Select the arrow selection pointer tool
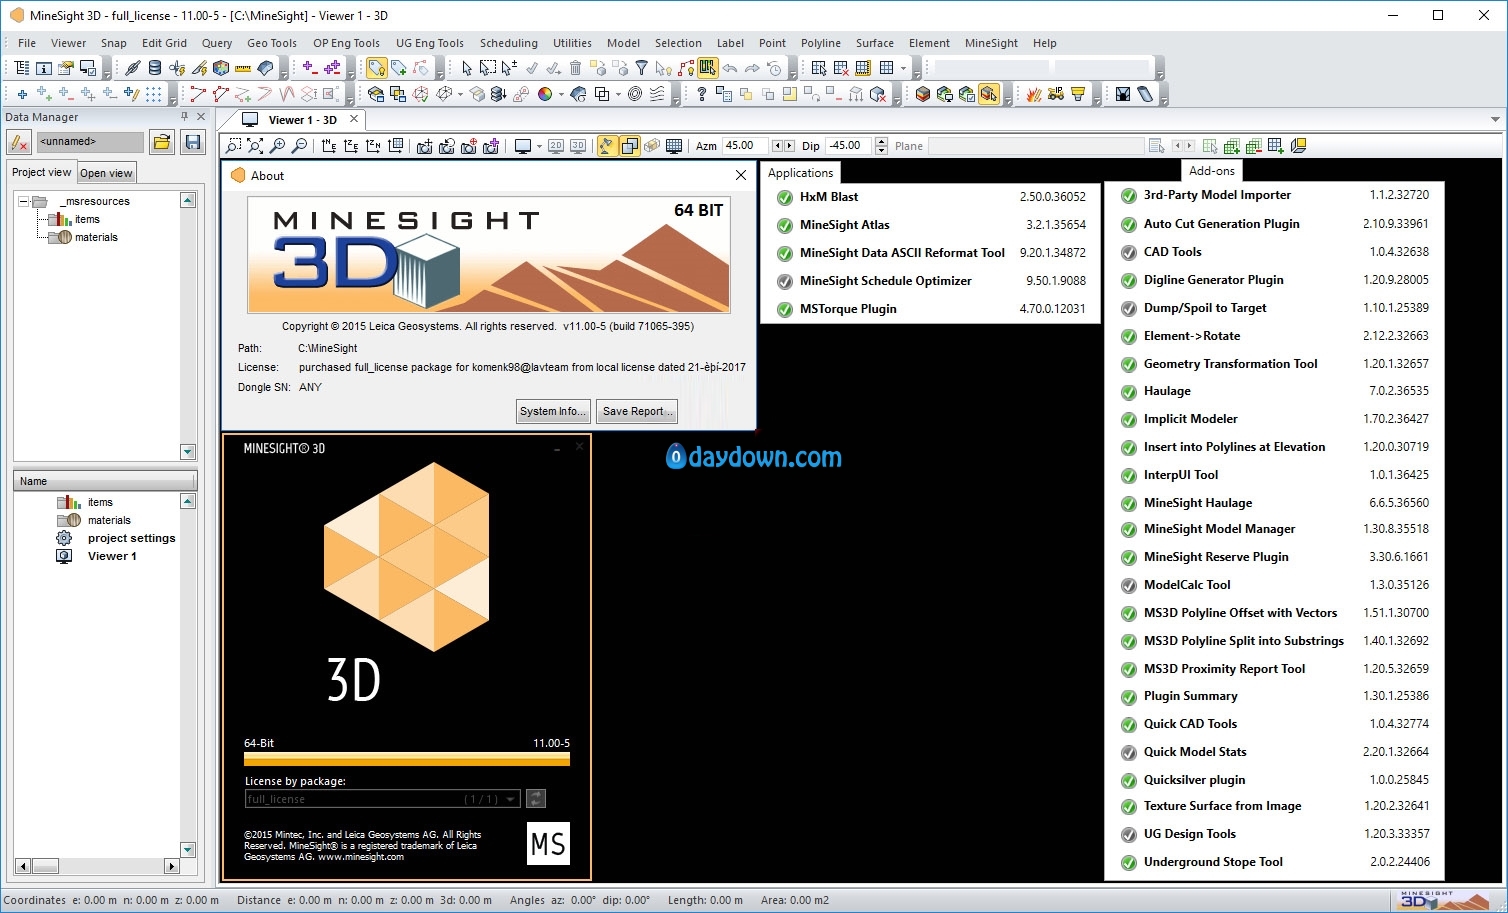The width and height of the screenshot is (1508, 913). tap(466, 68)
